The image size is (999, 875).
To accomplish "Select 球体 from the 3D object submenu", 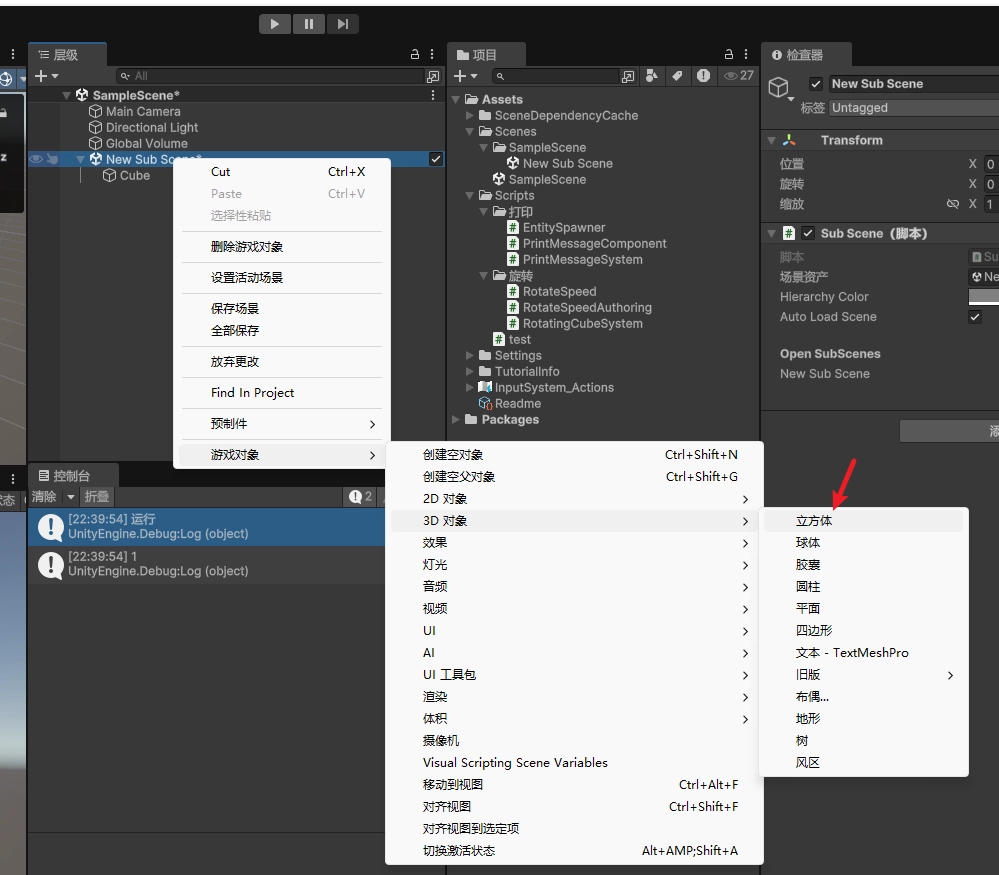I will pos(864,543).
